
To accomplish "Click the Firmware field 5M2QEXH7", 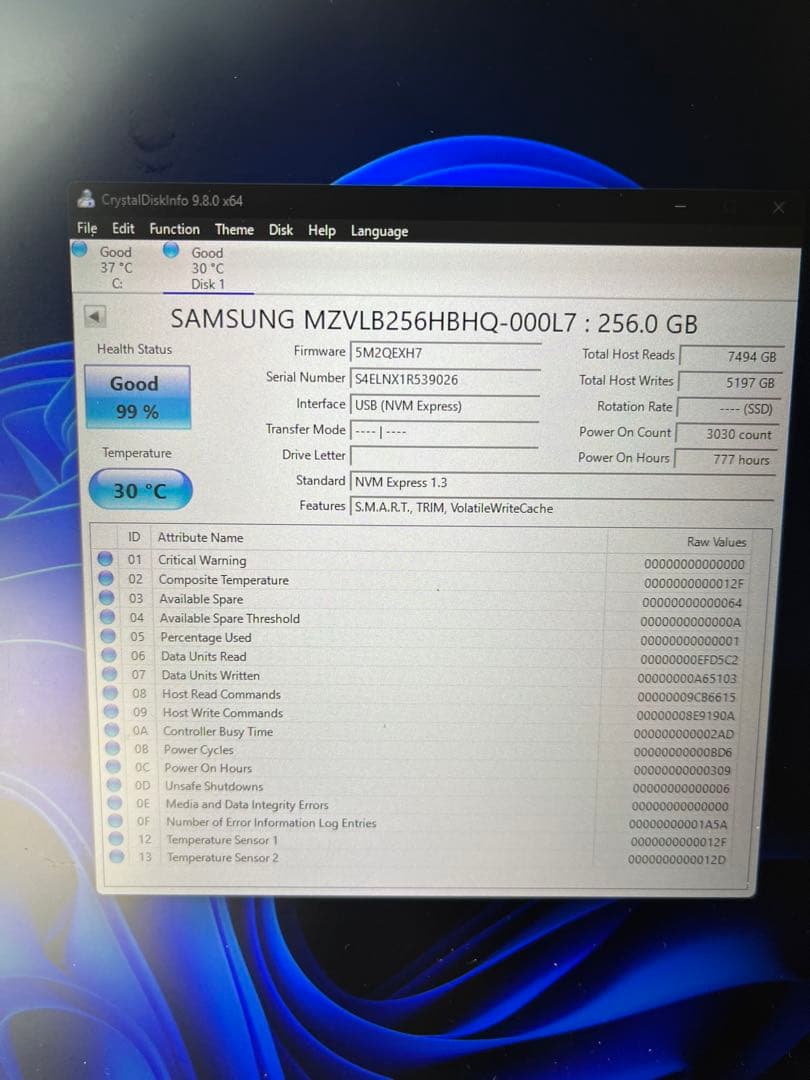I will click(445, 353).
